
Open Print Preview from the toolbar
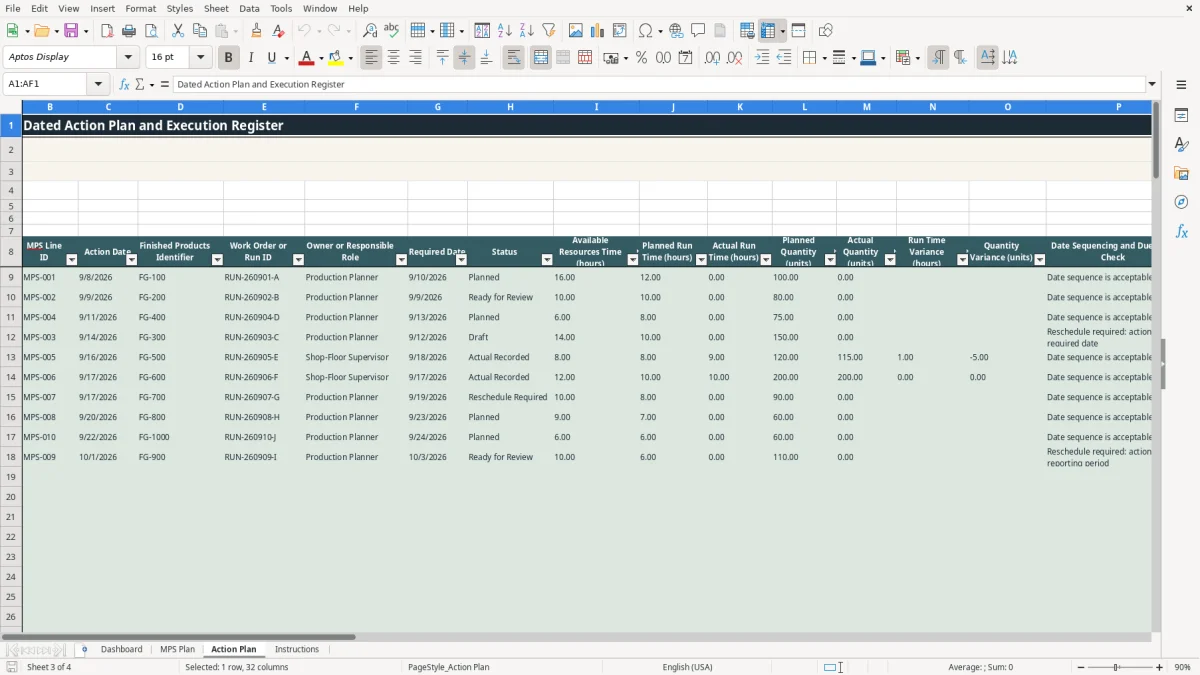coord(150,31)
